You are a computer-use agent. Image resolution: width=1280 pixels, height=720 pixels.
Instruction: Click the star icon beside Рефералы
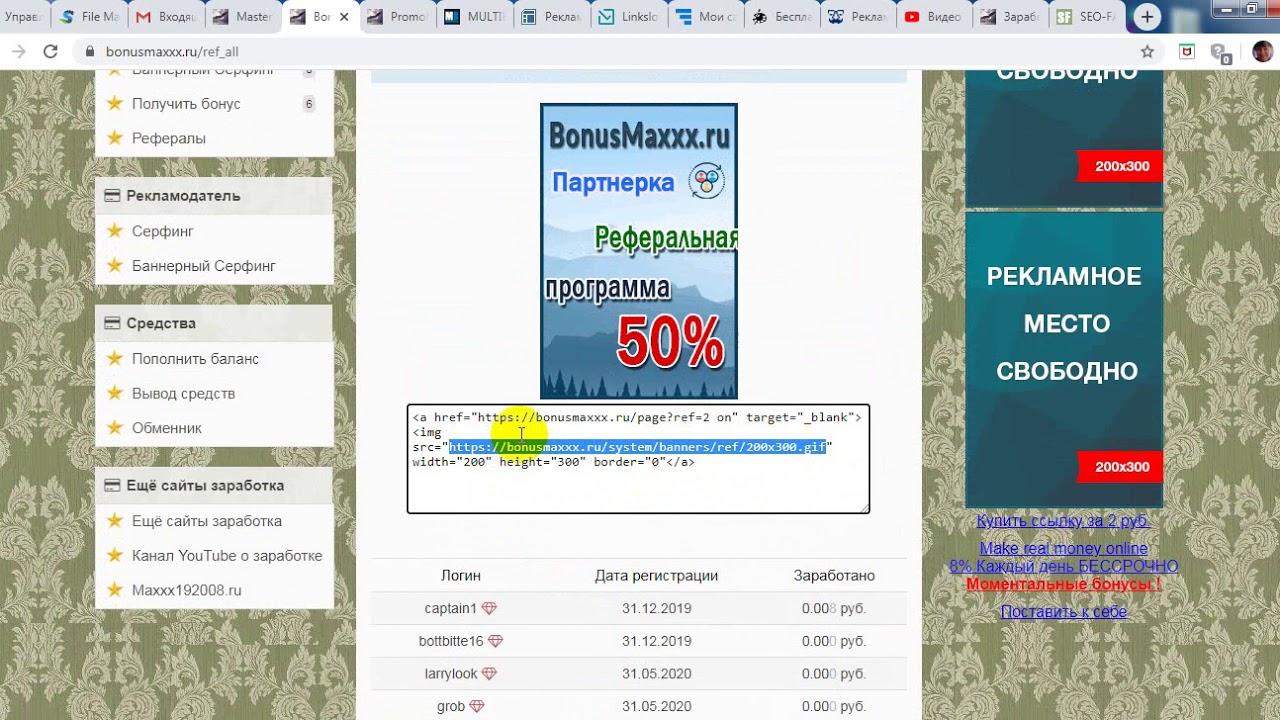[115, 138]
